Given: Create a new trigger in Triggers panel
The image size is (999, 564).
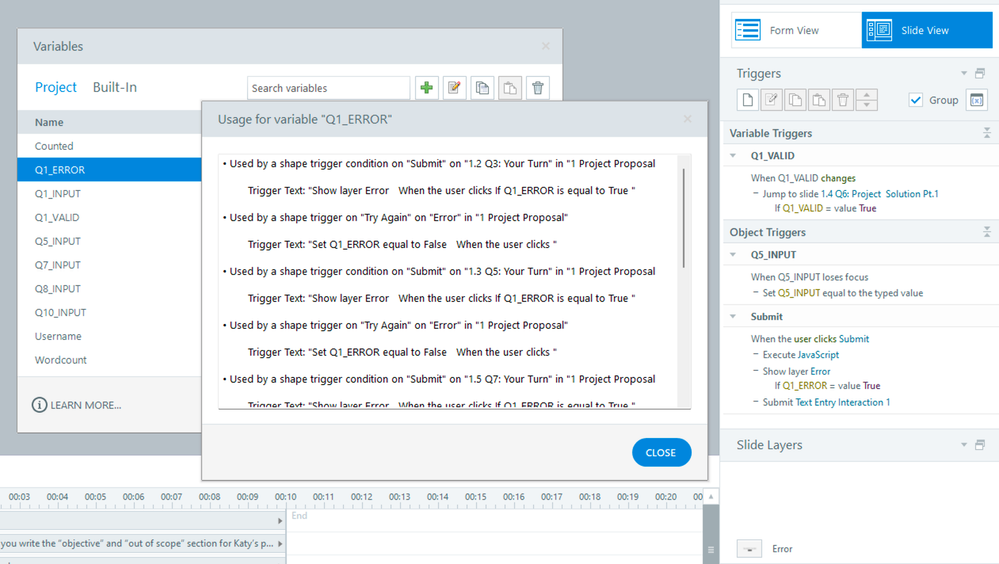Looking at the screenshot, I should pos(748,100).
